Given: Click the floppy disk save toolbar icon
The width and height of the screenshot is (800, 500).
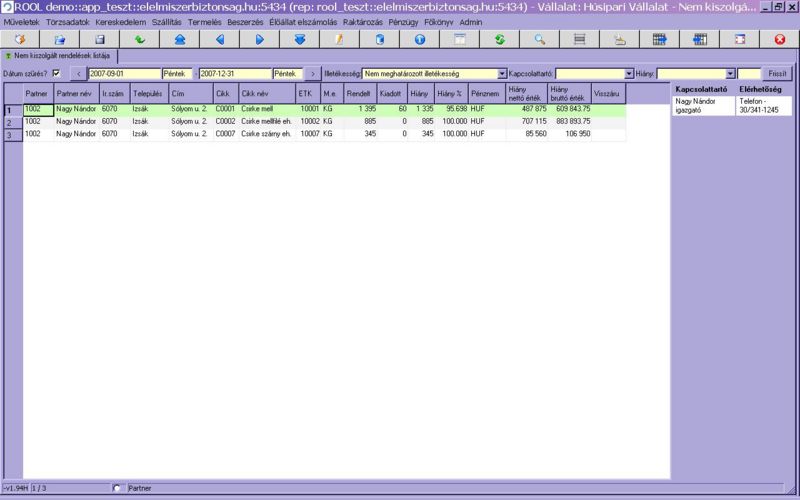Looking at the screenshot, I should [x=100, y=39].
